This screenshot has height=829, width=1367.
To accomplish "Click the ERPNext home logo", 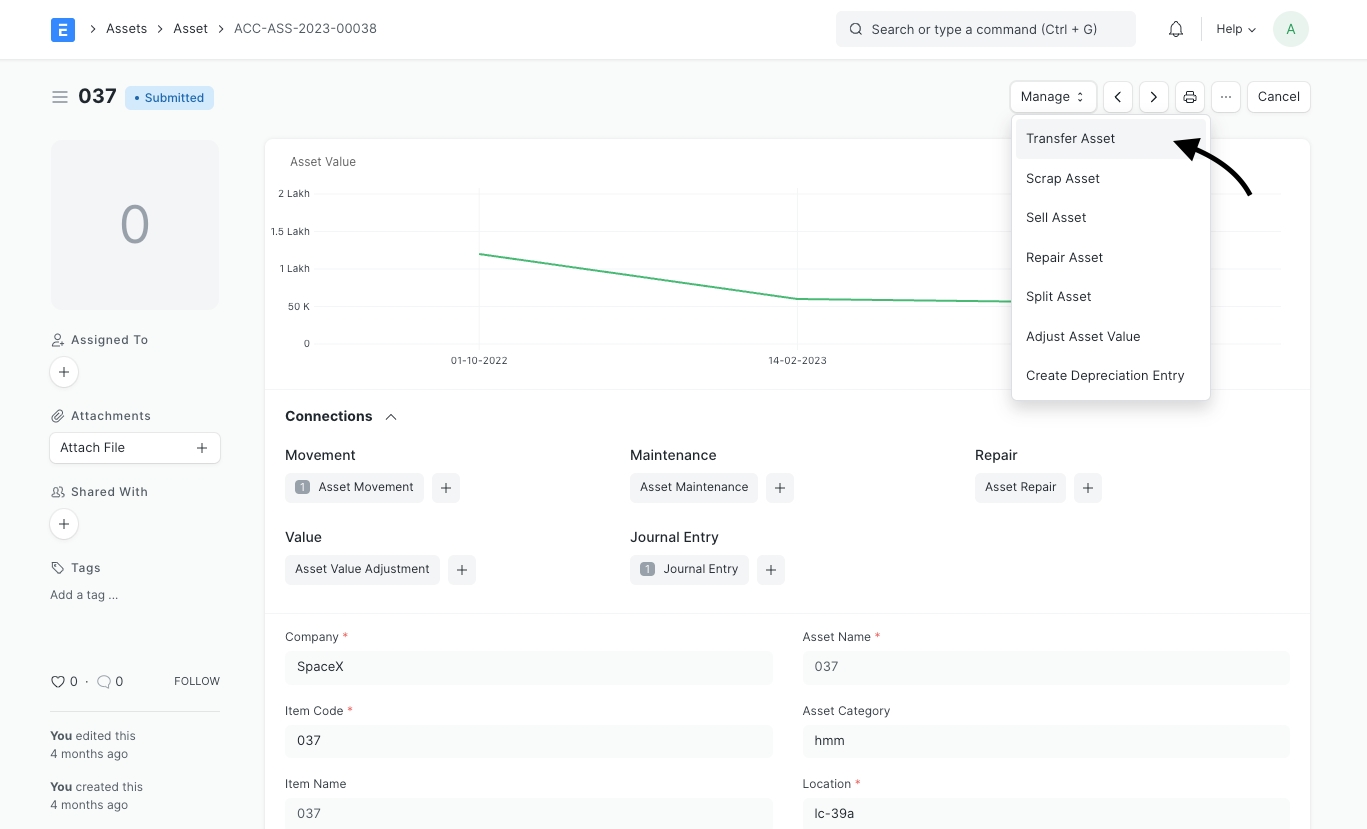I will (x=63, y=29).
